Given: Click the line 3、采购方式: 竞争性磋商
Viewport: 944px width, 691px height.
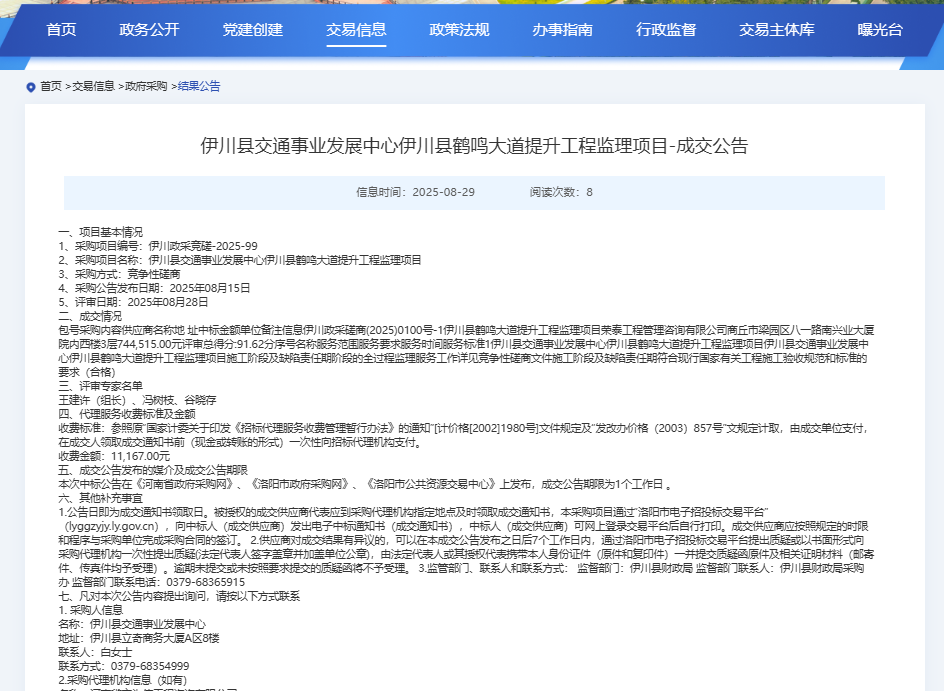Looking at the screenshot, I should click(x=119, y=274).
